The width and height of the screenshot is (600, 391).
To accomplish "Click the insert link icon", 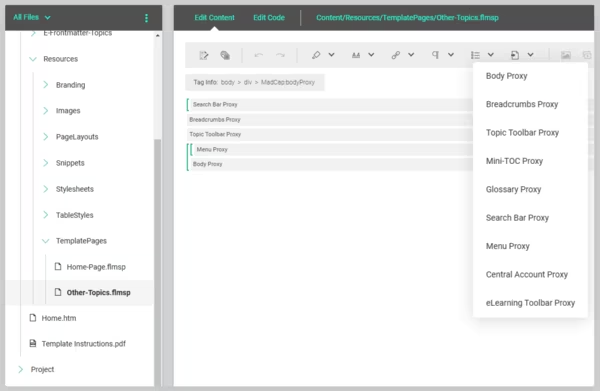I will pos(396,55).
